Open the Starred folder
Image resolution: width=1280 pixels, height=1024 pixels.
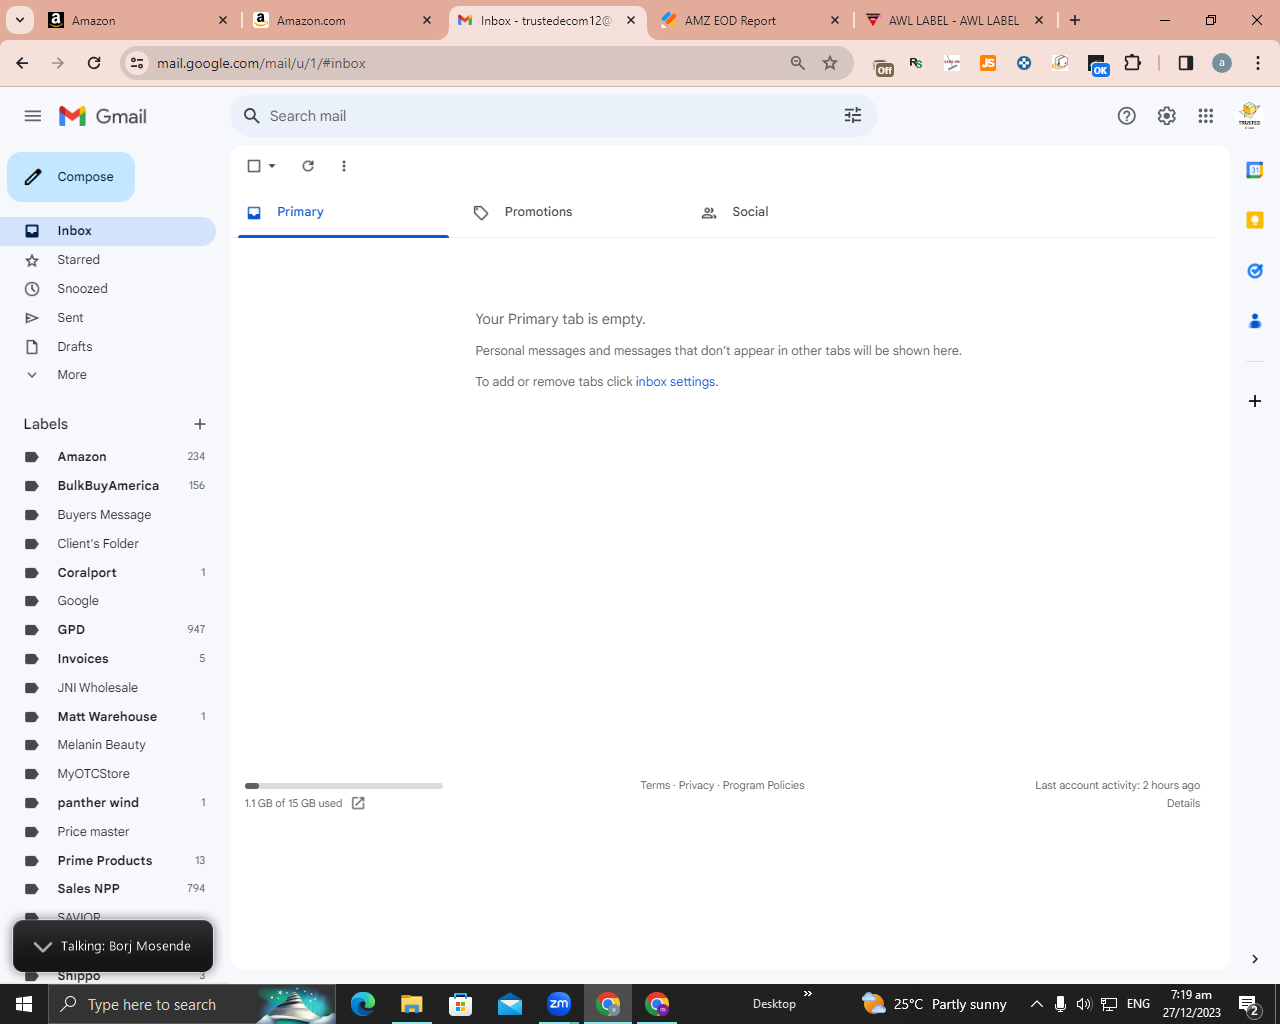[x=108, y=260]
